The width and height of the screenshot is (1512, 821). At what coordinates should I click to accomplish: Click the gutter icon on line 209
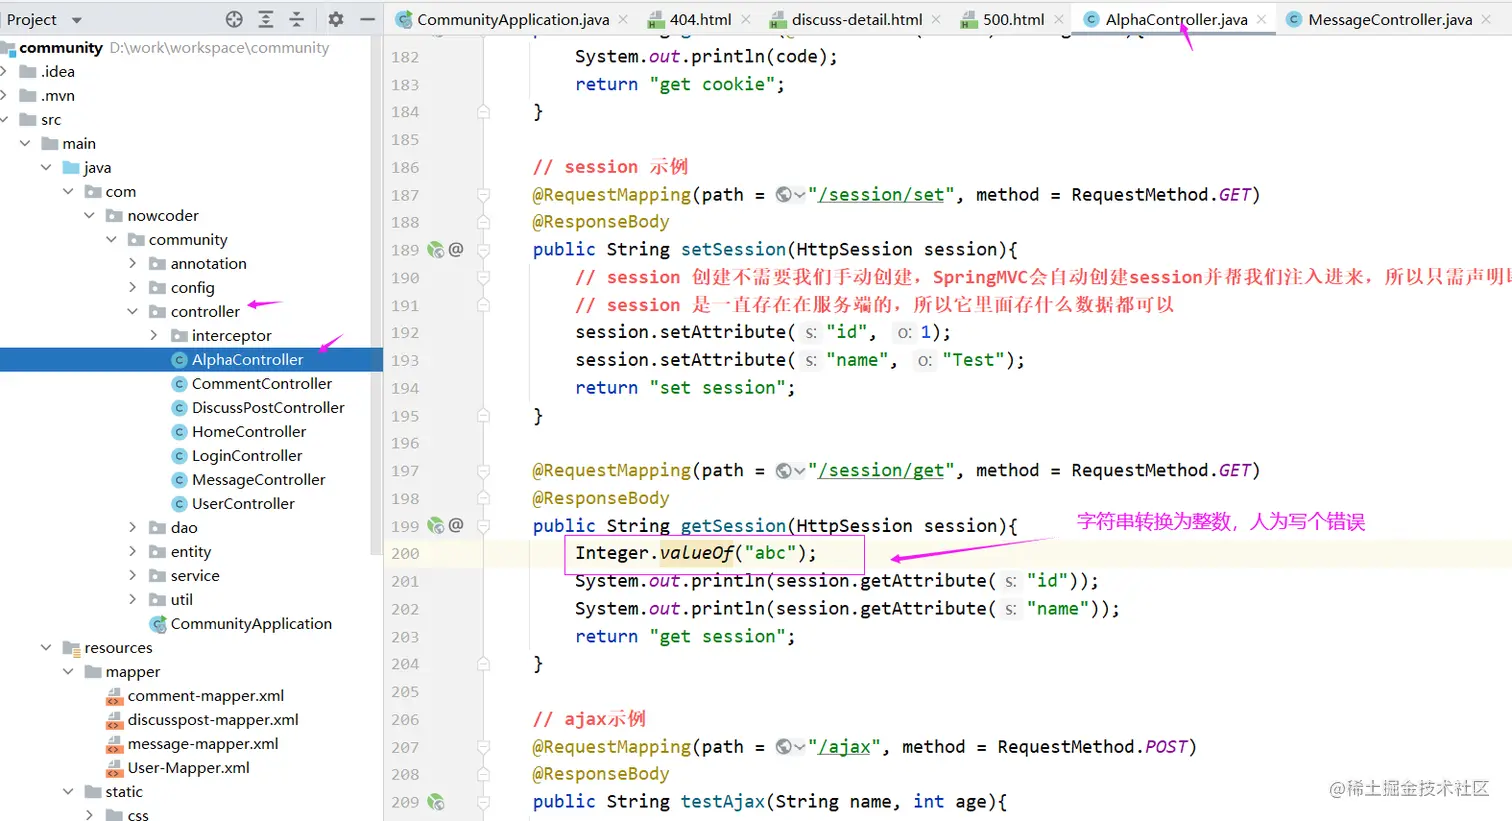click(x=435, y=801)
